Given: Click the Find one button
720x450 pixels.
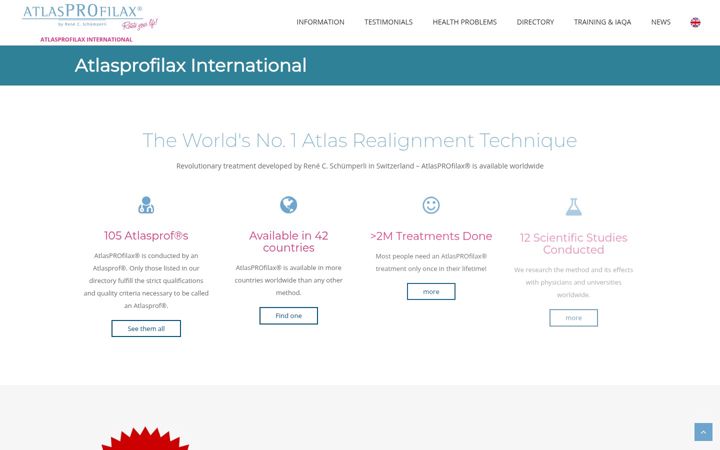Looking at the screenshot, I should 288,315.
